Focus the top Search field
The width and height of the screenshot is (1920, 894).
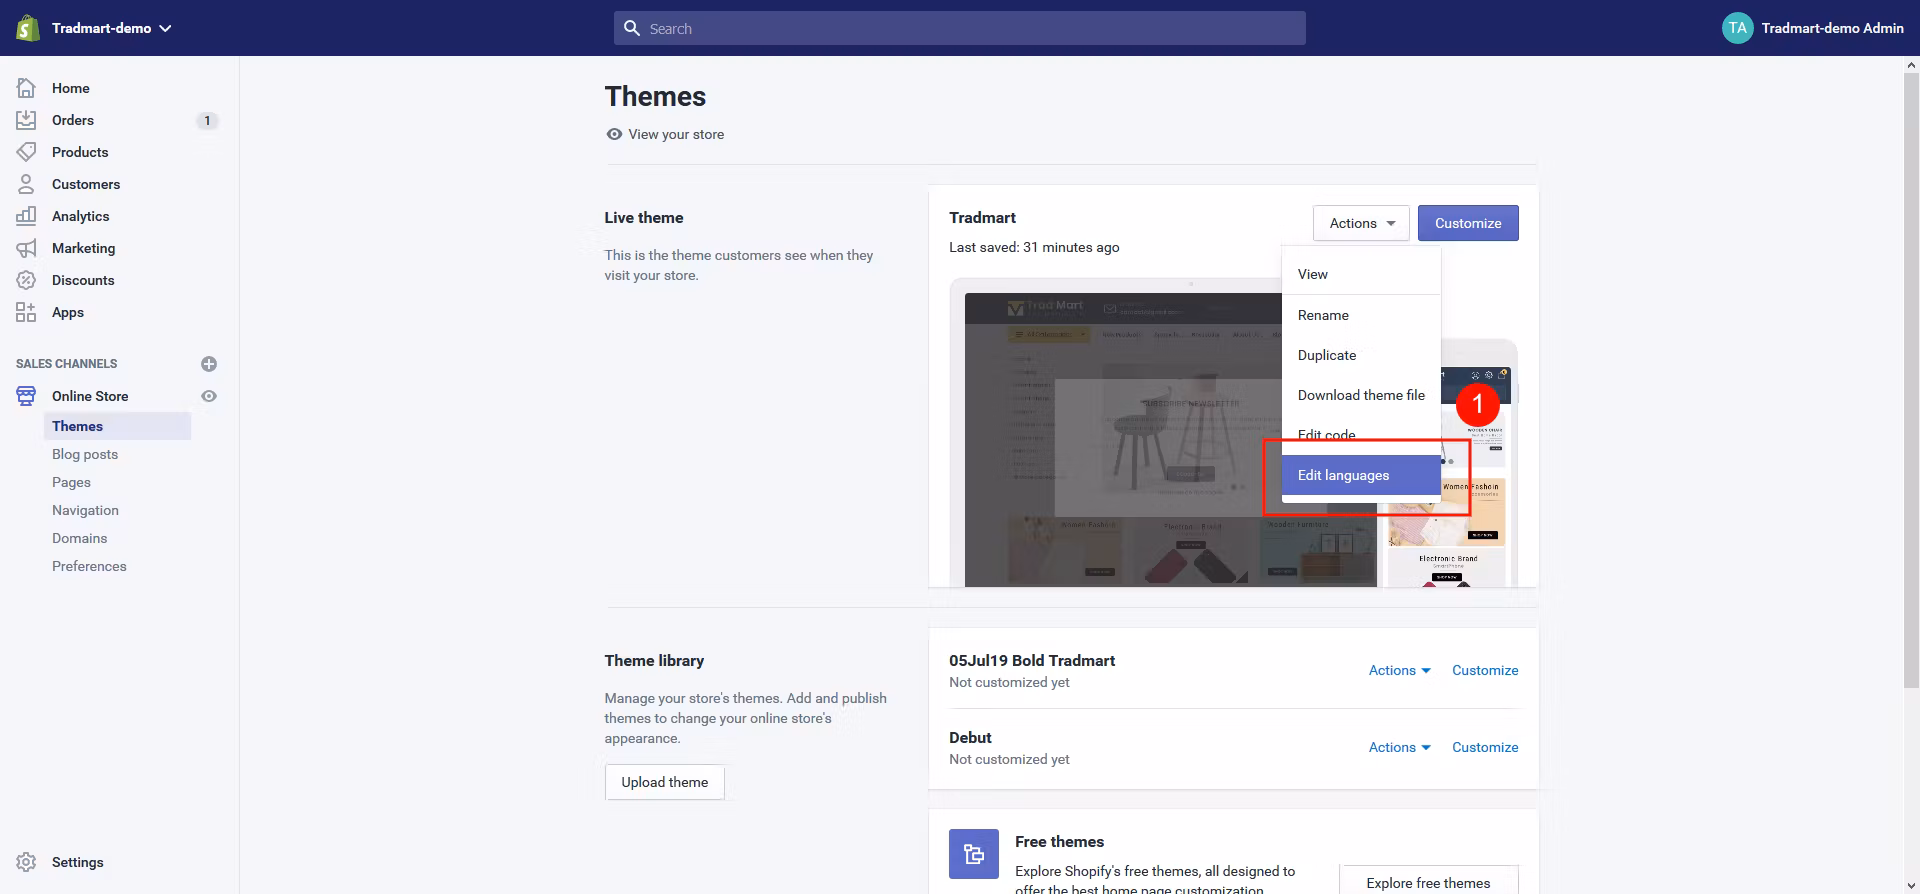(960, 28)
